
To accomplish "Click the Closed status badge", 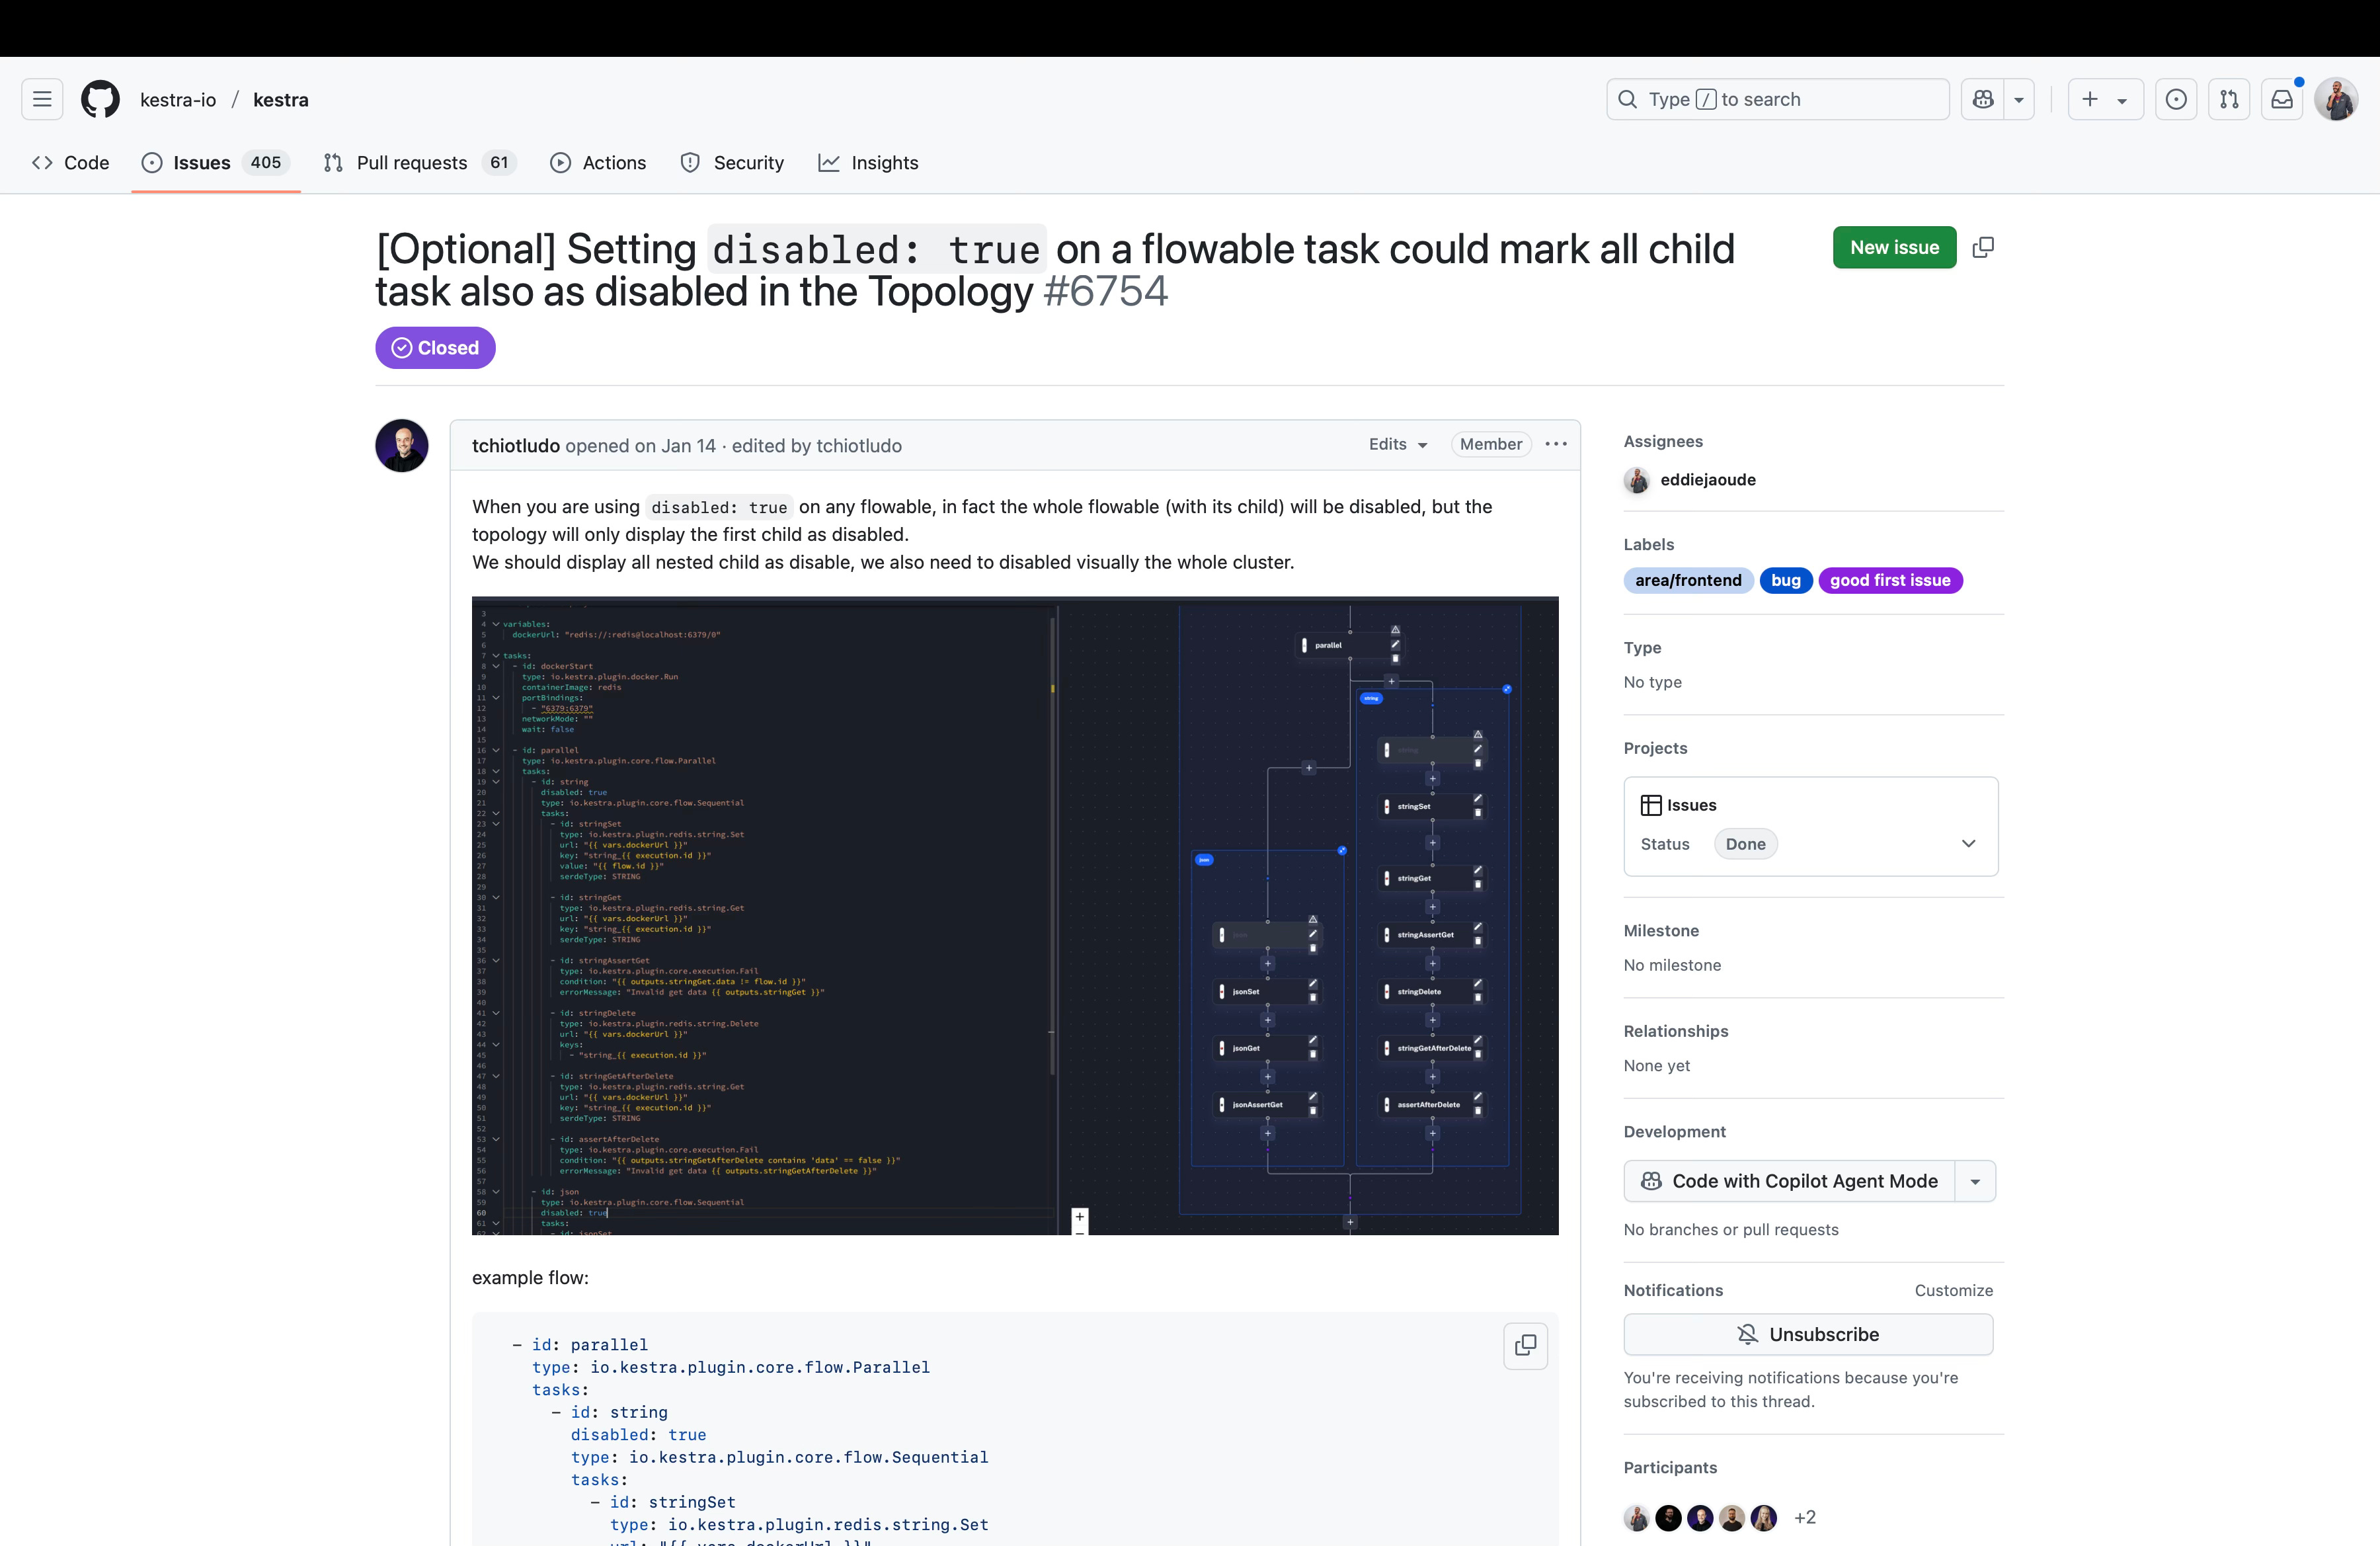I will 435,347.
